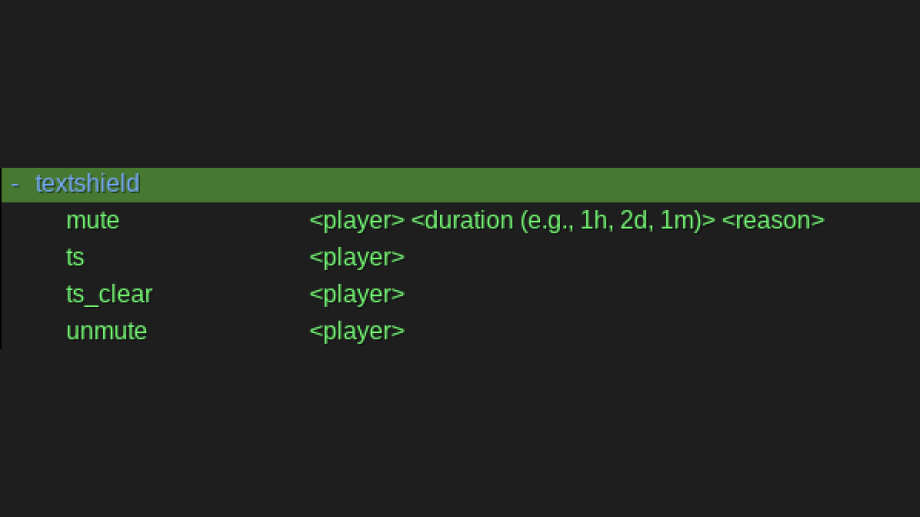
Task: Click the empty dark area above textshield
Action: [460, 80]
